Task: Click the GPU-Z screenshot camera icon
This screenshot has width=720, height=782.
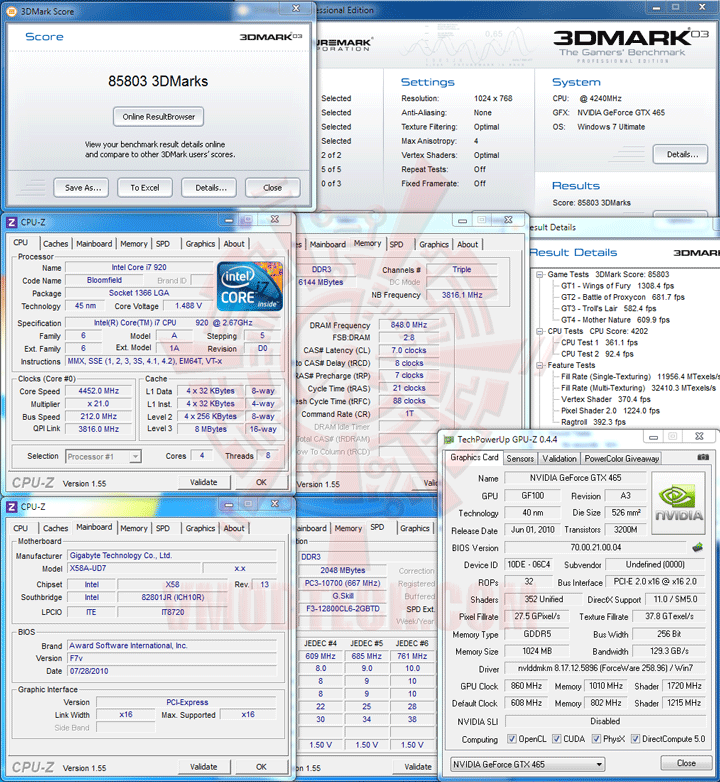Action: 703,457
